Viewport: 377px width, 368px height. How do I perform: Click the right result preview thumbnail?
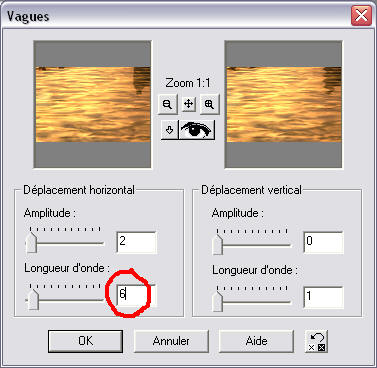click(284, 104)
